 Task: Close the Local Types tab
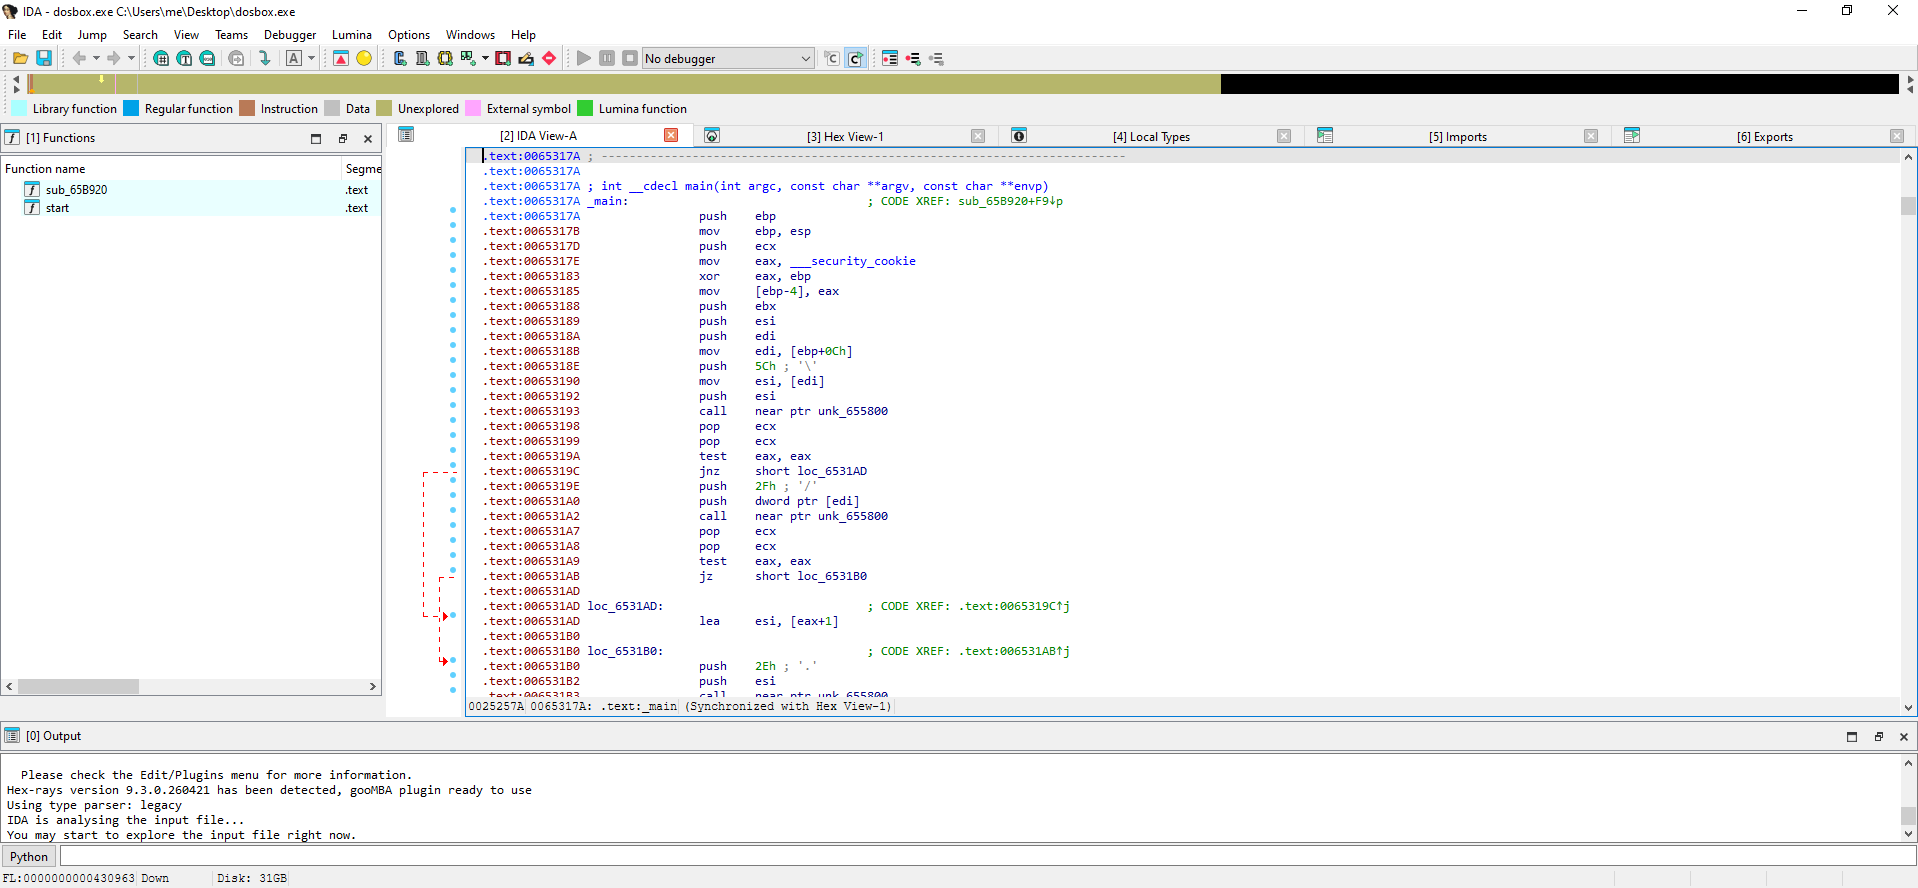[1284, 136]
